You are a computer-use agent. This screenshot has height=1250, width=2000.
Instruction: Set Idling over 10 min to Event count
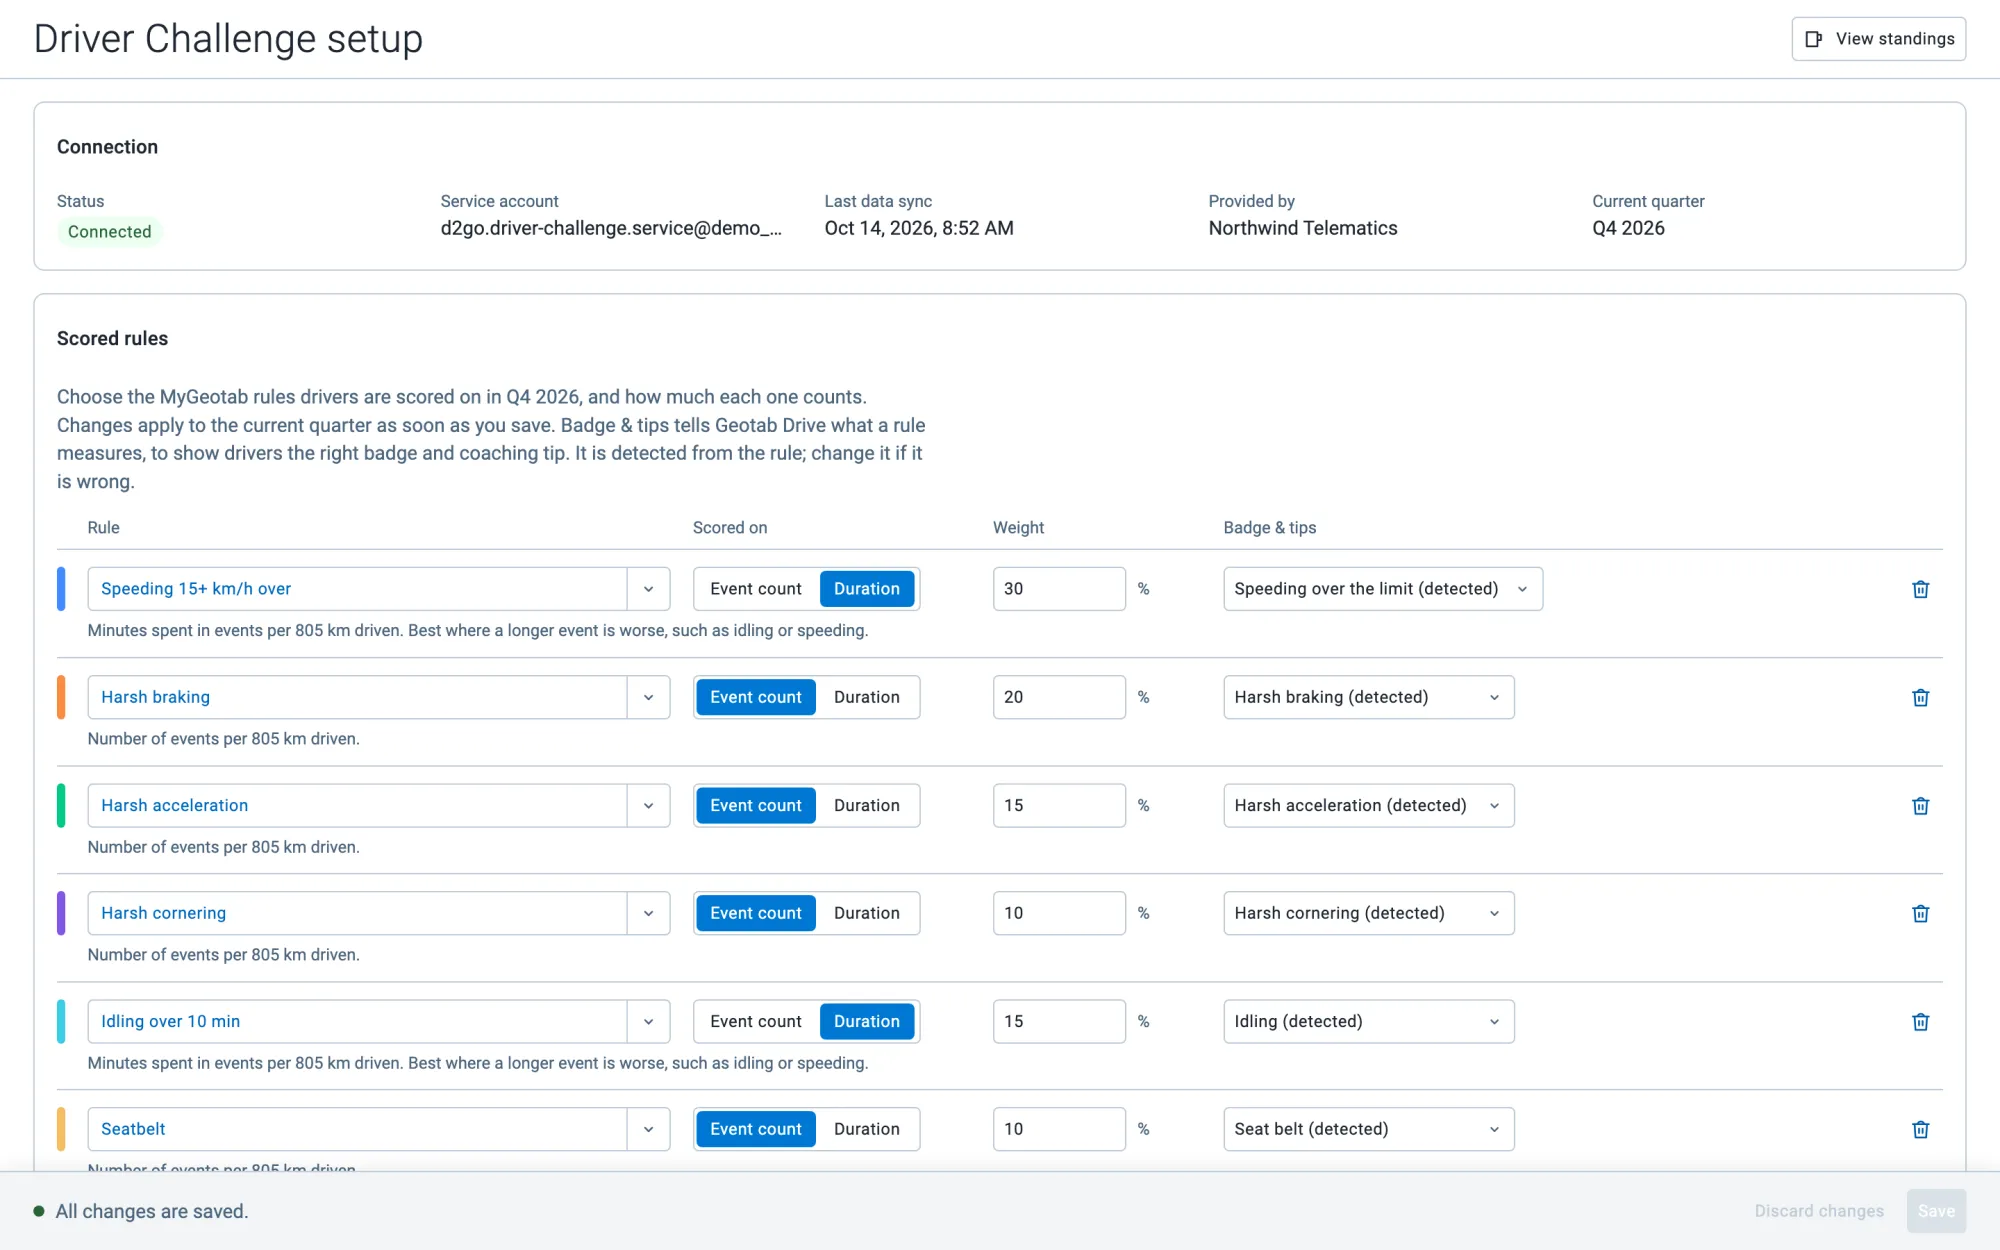(756, 1021)
